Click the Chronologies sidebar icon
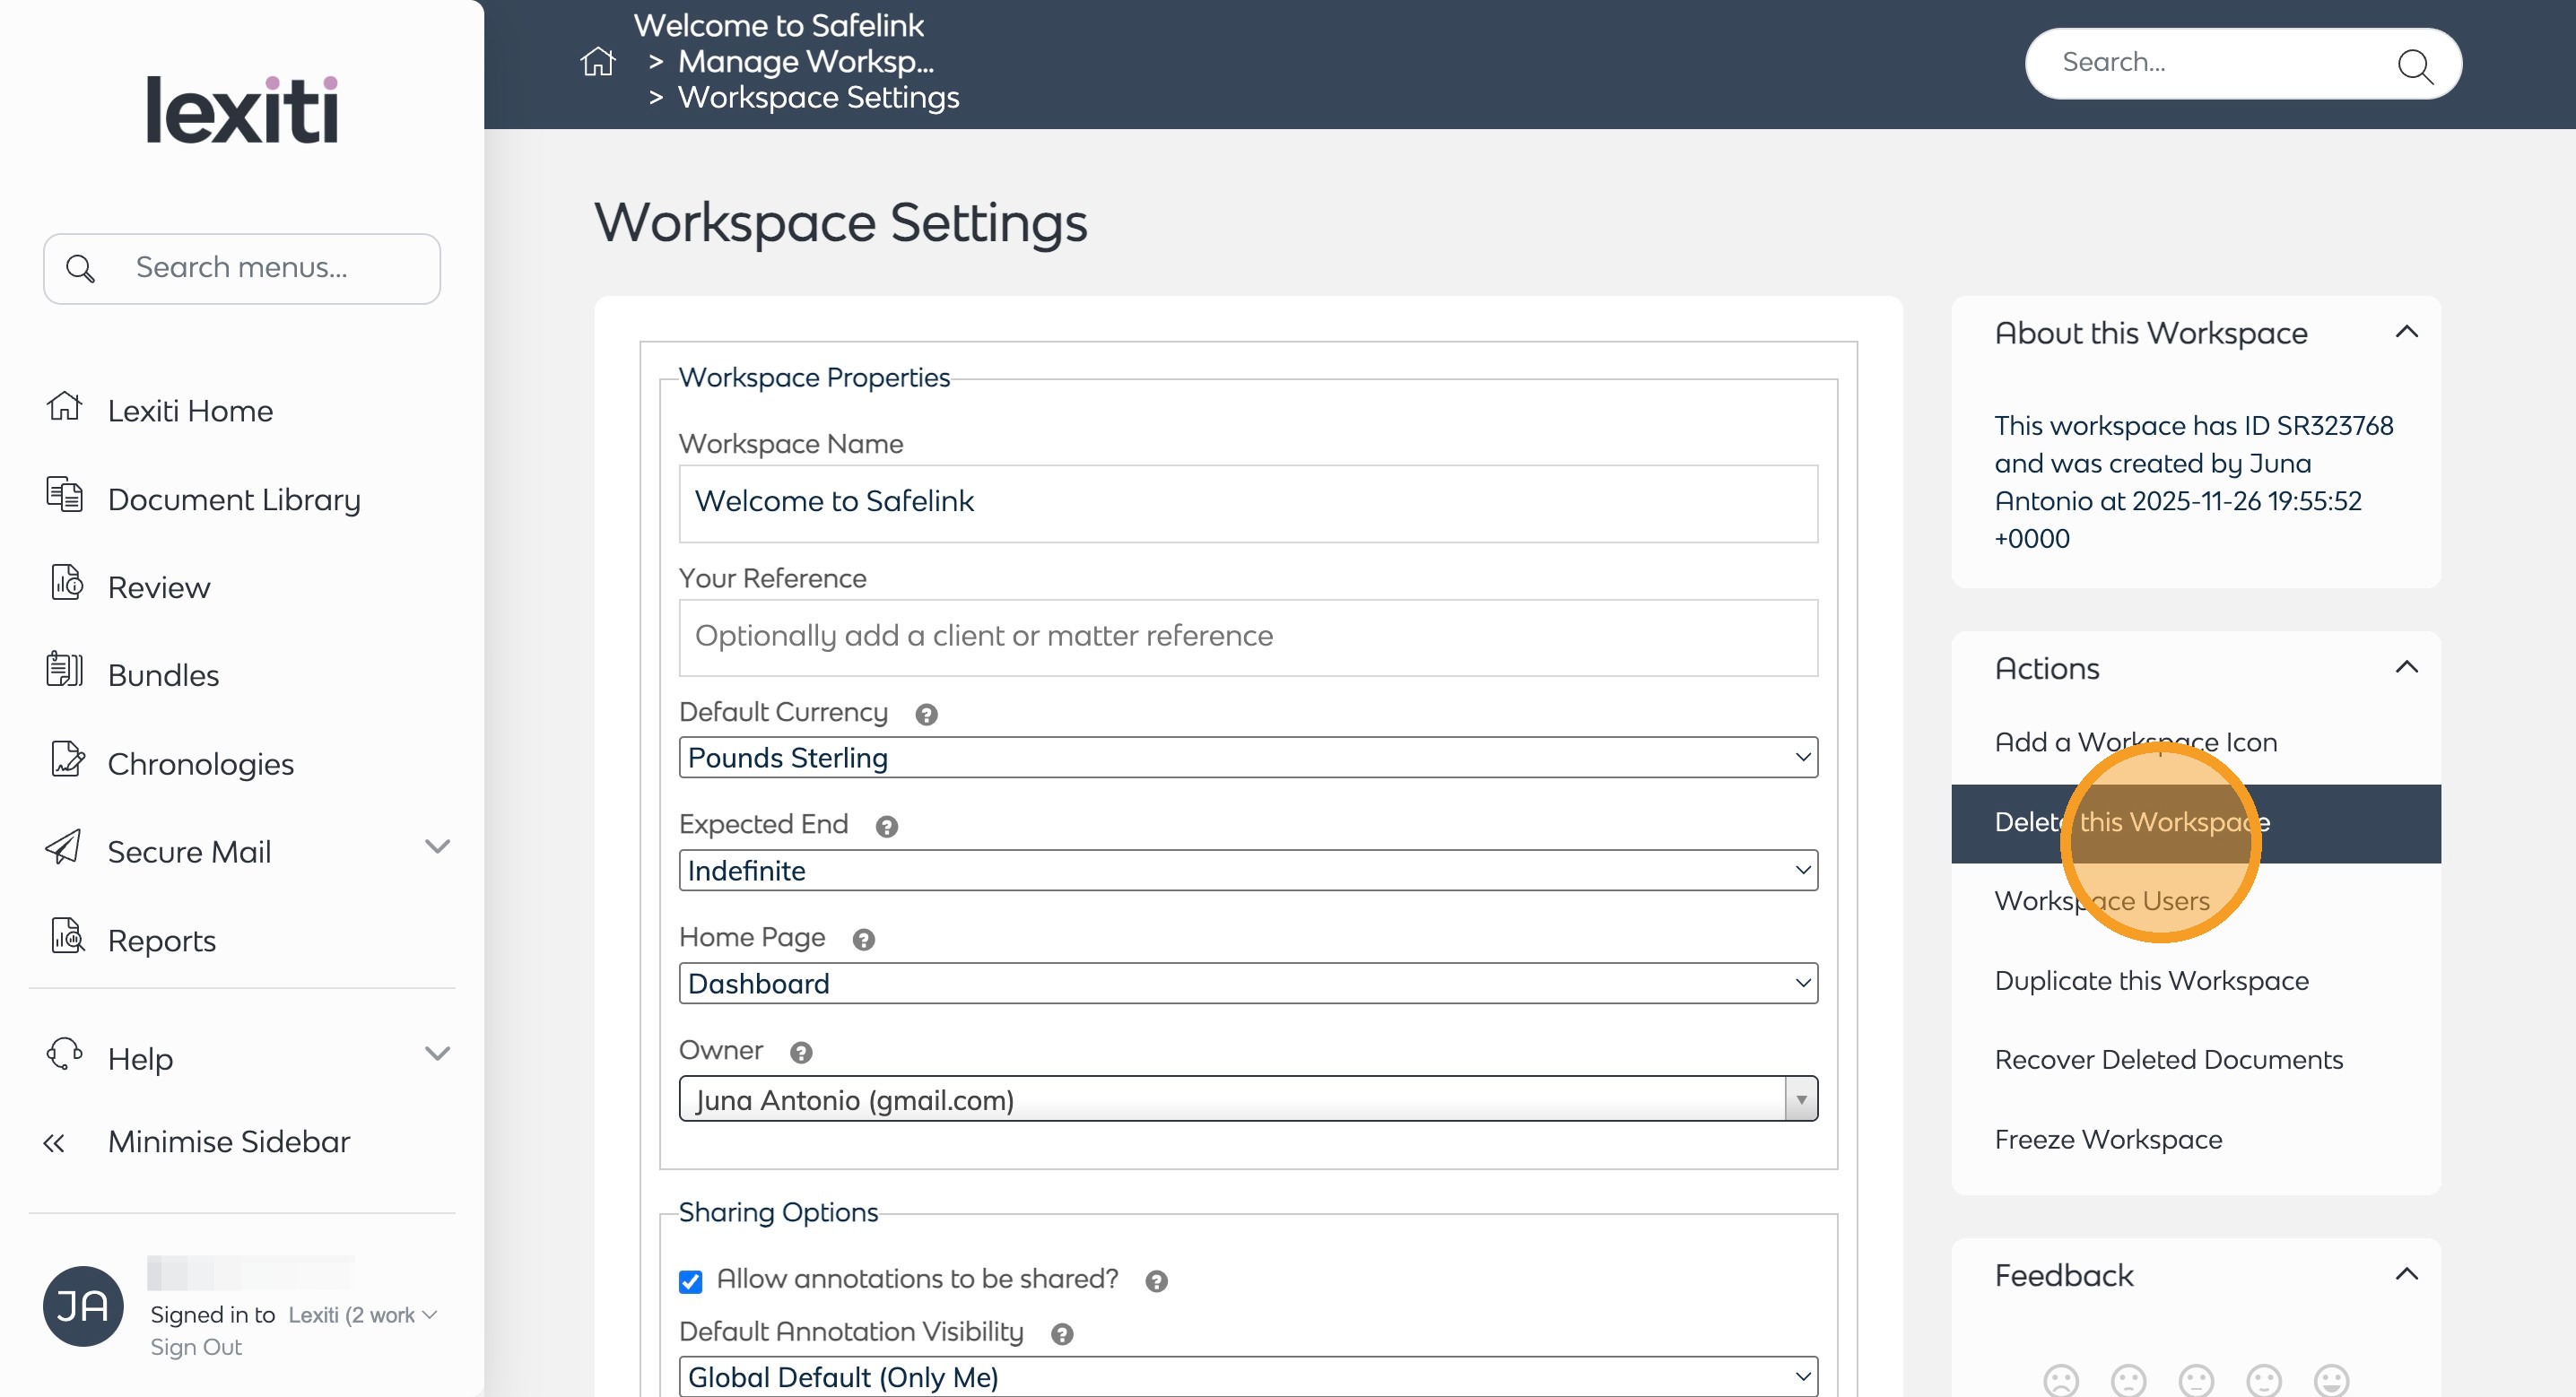The image size is (2576, 1397). tap(66, 760)
